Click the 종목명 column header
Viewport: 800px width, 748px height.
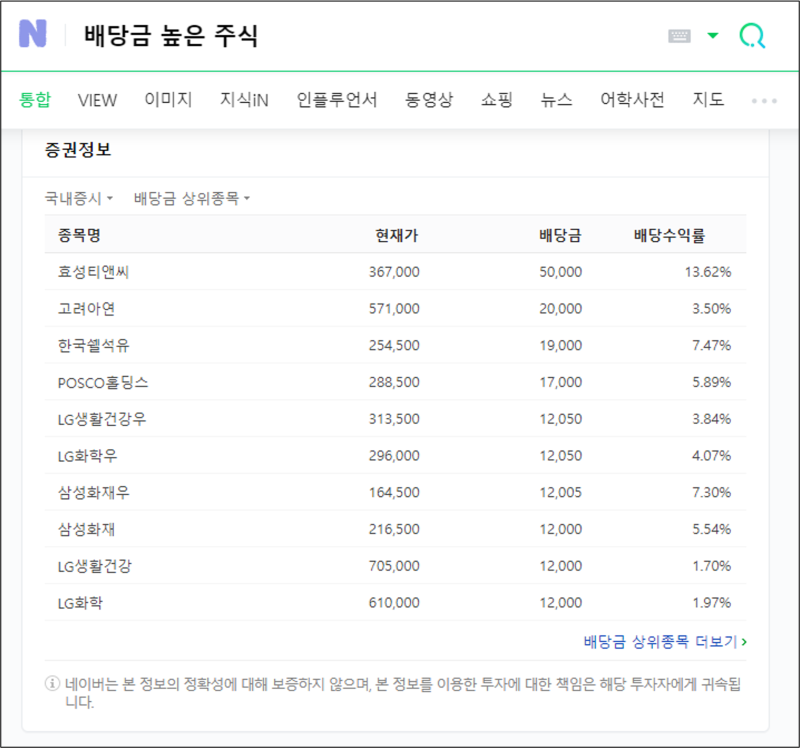coord(79,235)
